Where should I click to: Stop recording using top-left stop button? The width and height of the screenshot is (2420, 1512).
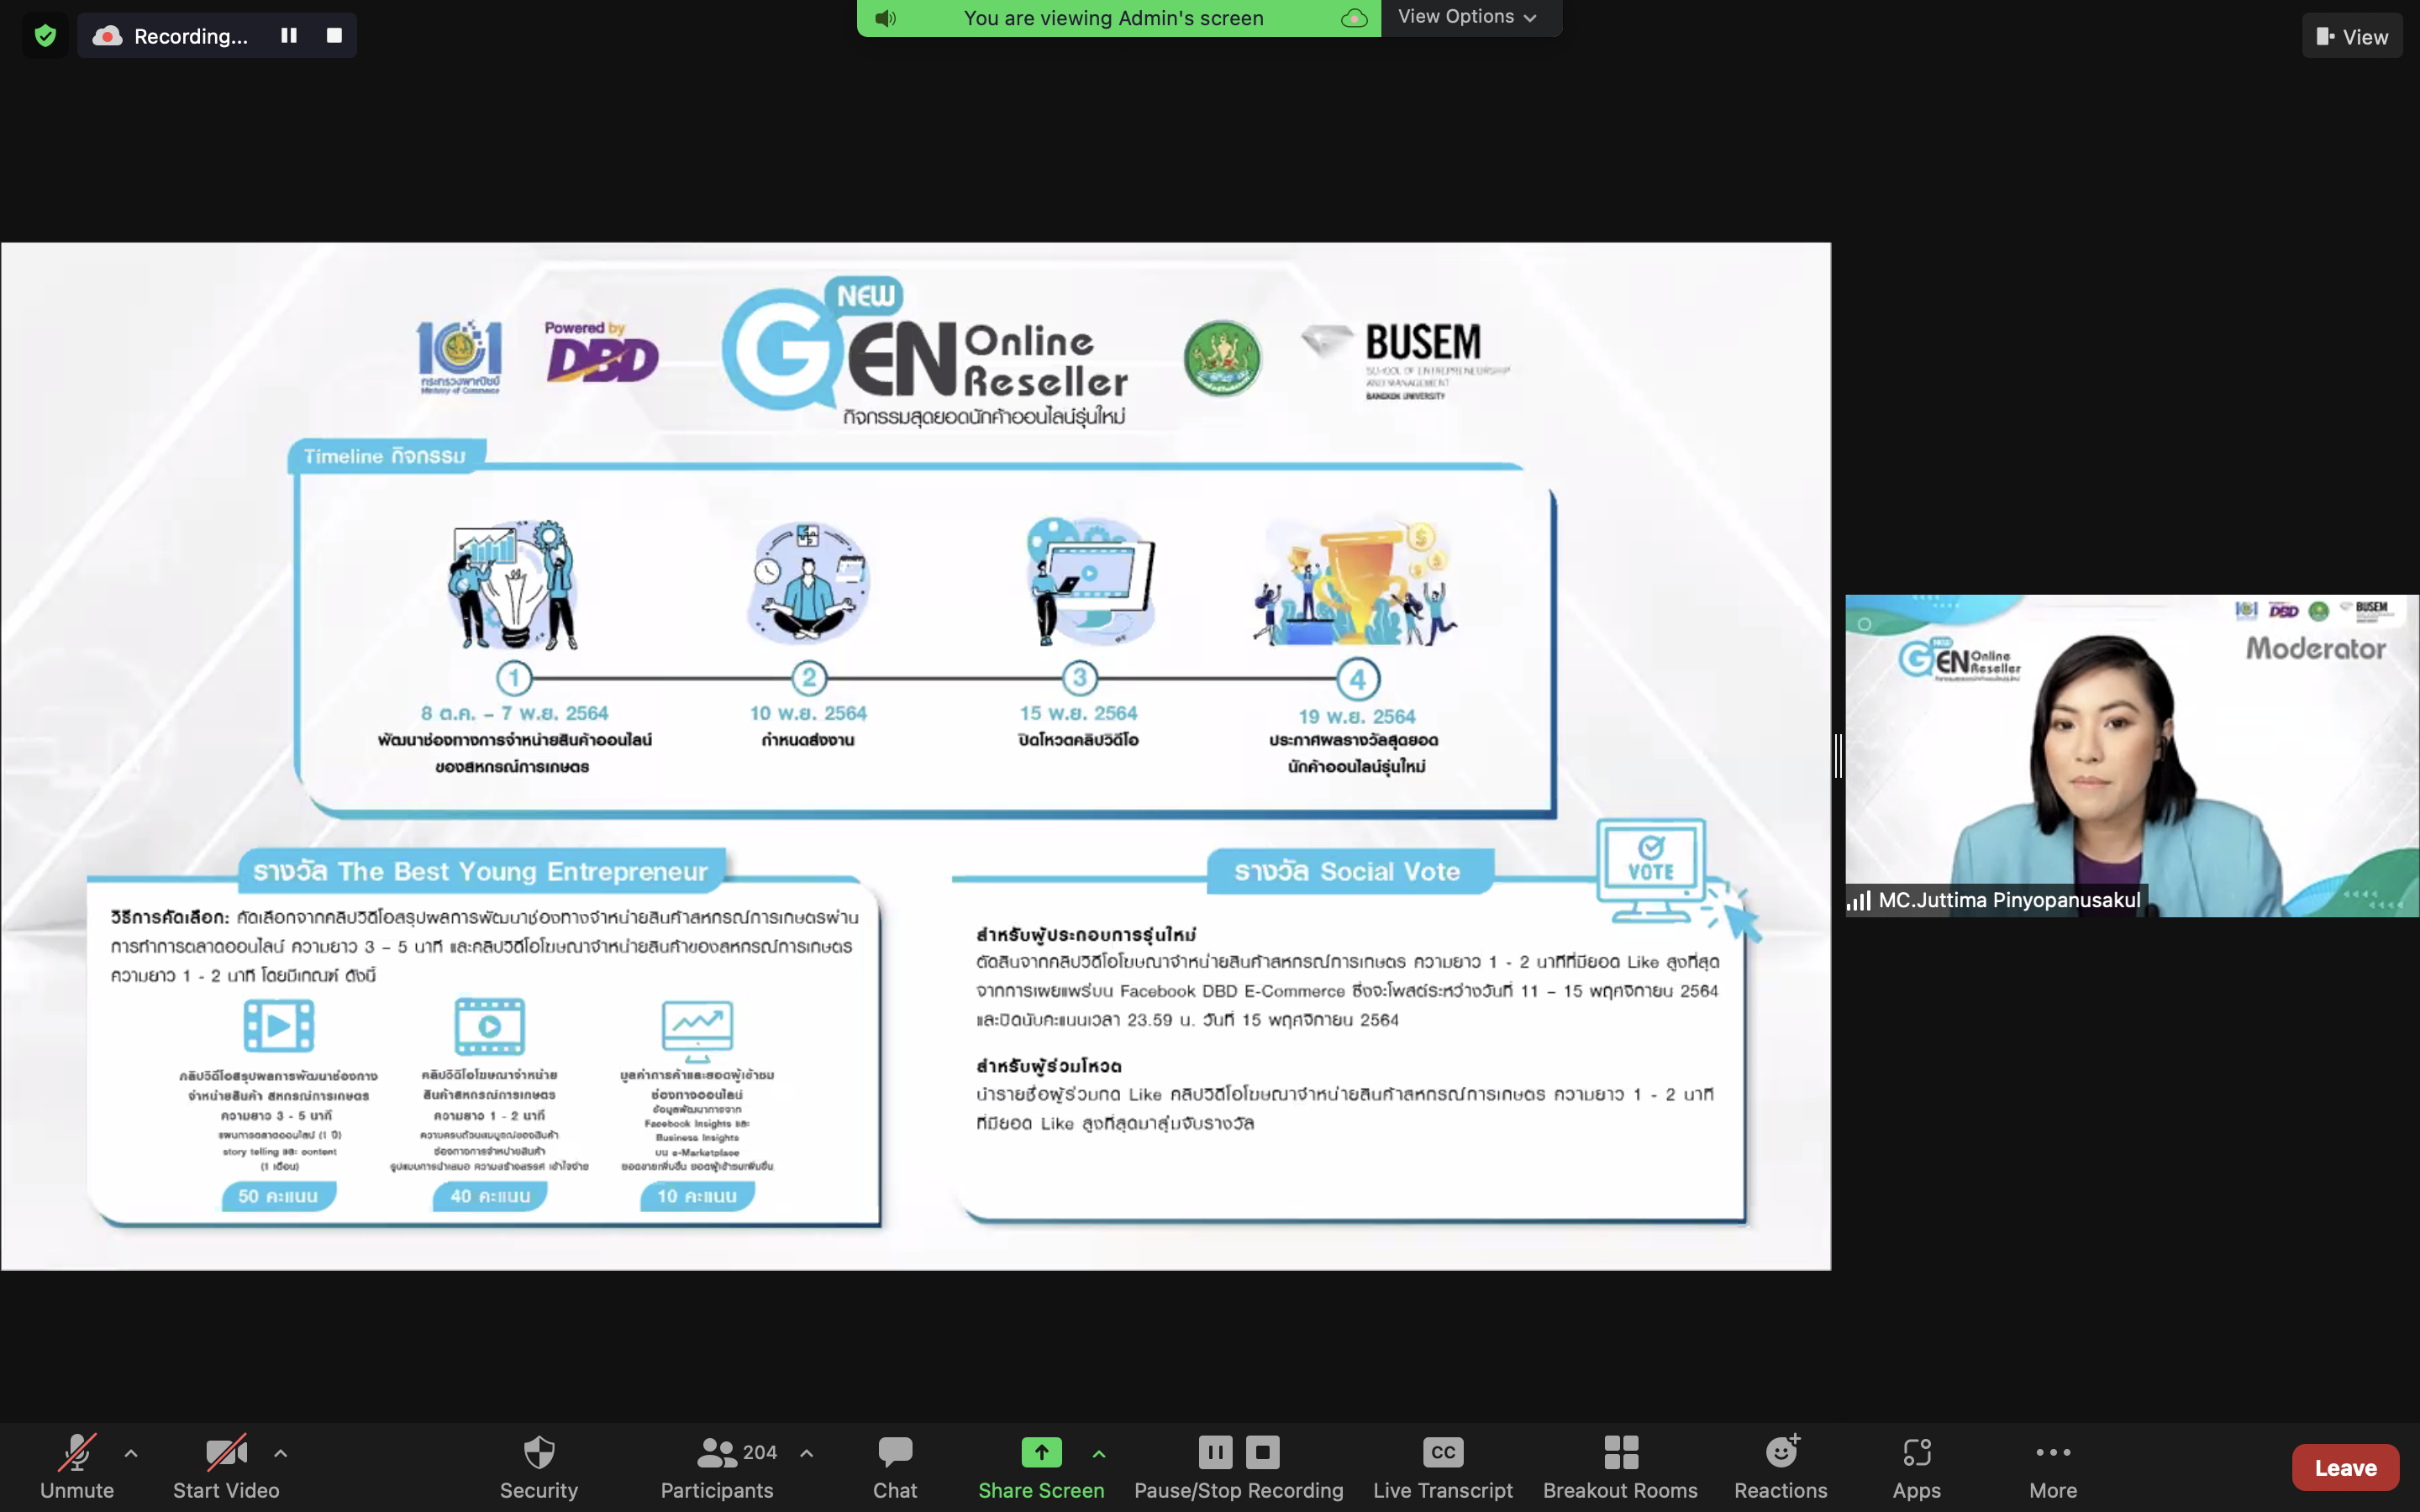pos(334,36)
